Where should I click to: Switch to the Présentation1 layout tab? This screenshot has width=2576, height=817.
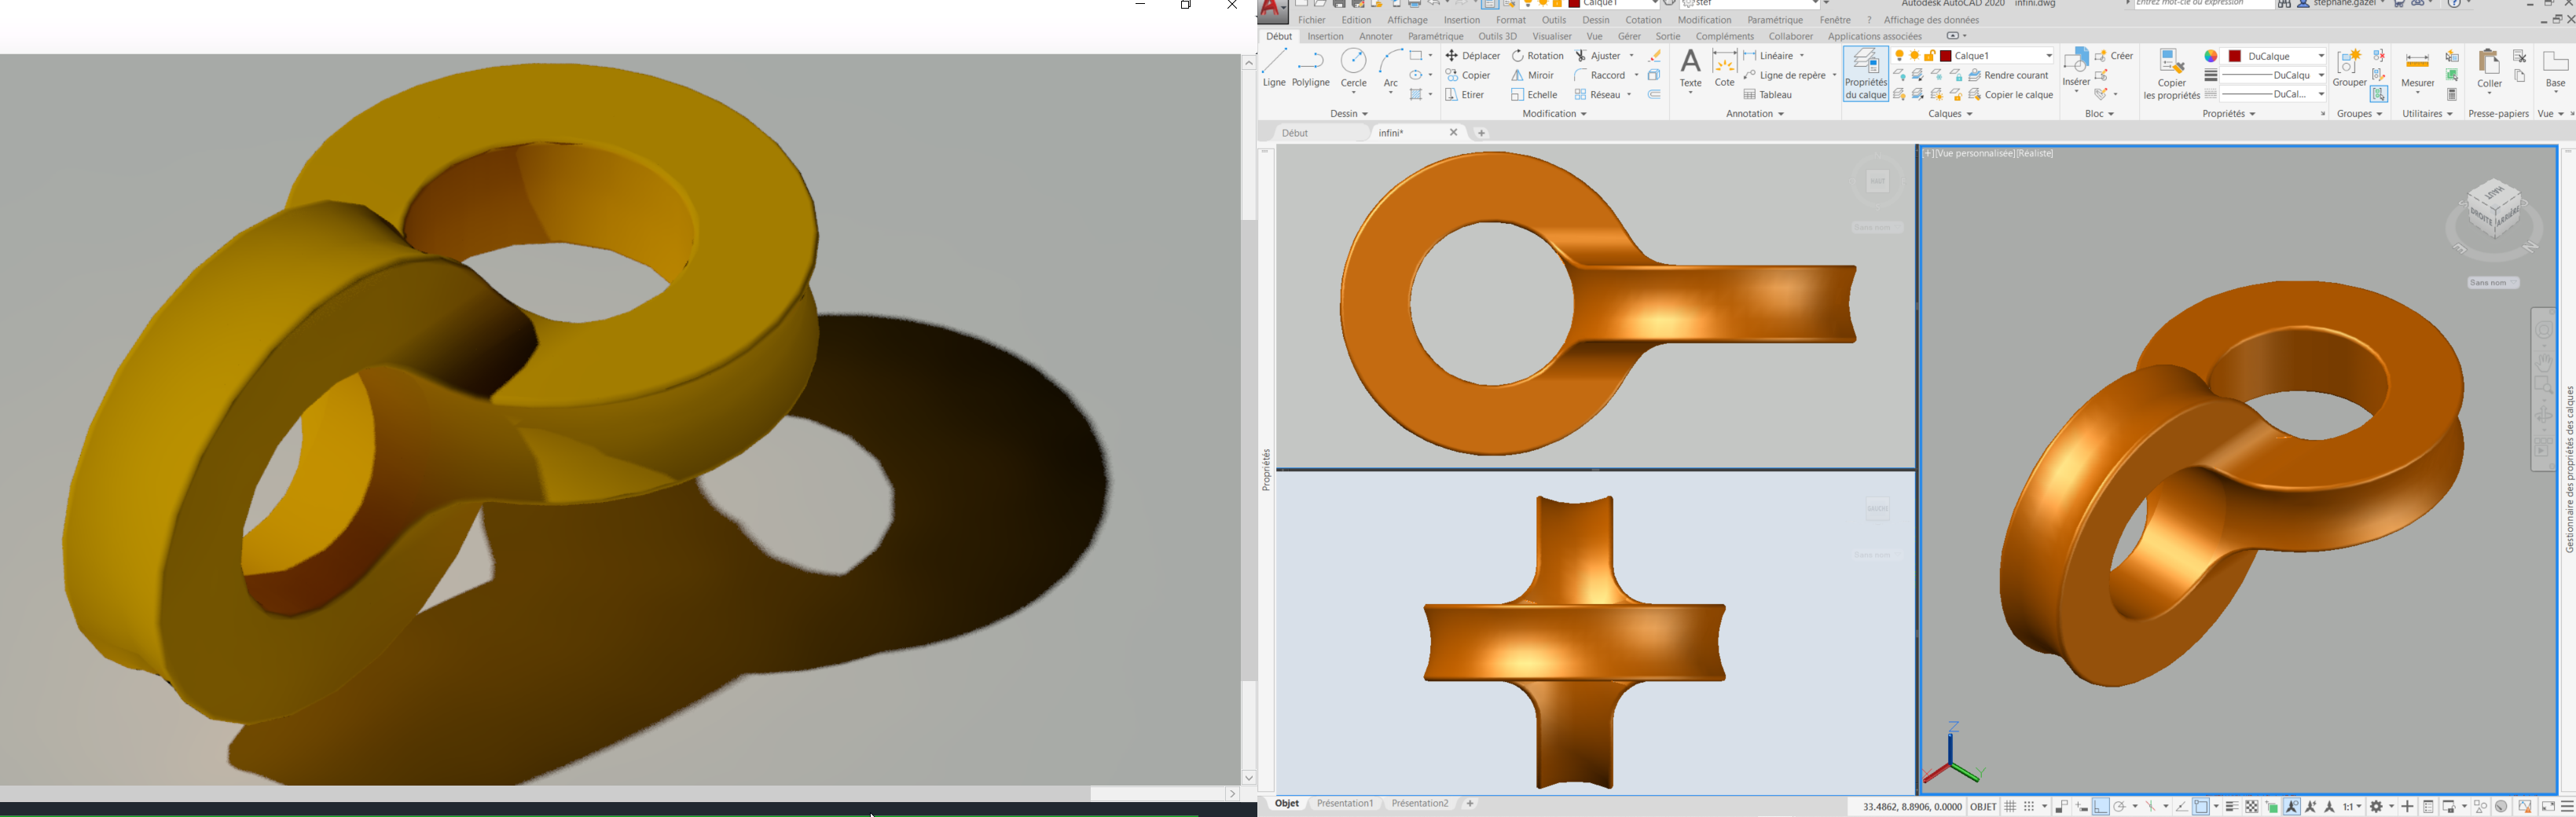click(x=1345, y=803)
